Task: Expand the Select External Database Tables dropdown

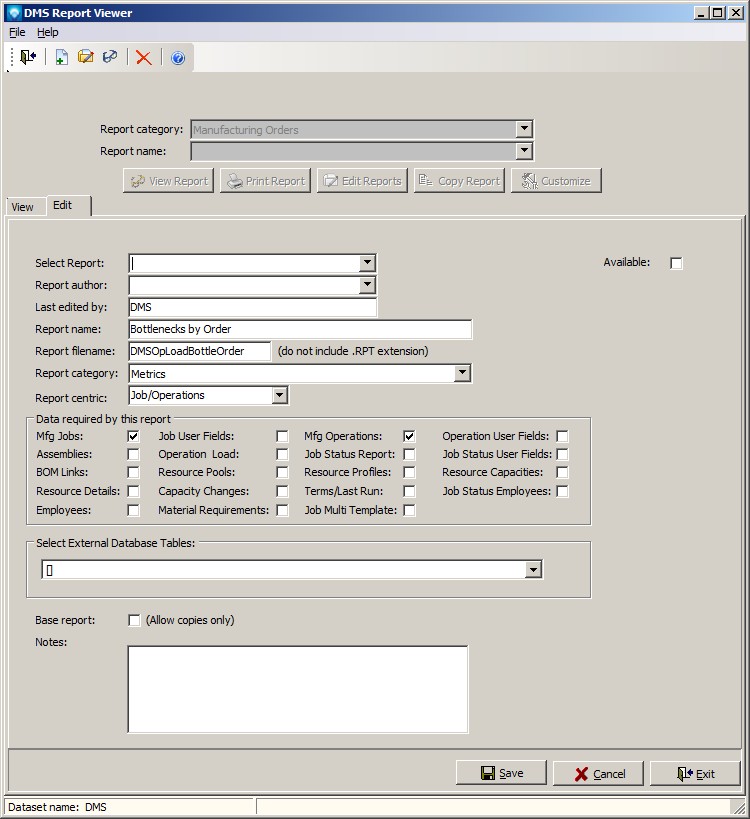Action: (x=534, y=569)
